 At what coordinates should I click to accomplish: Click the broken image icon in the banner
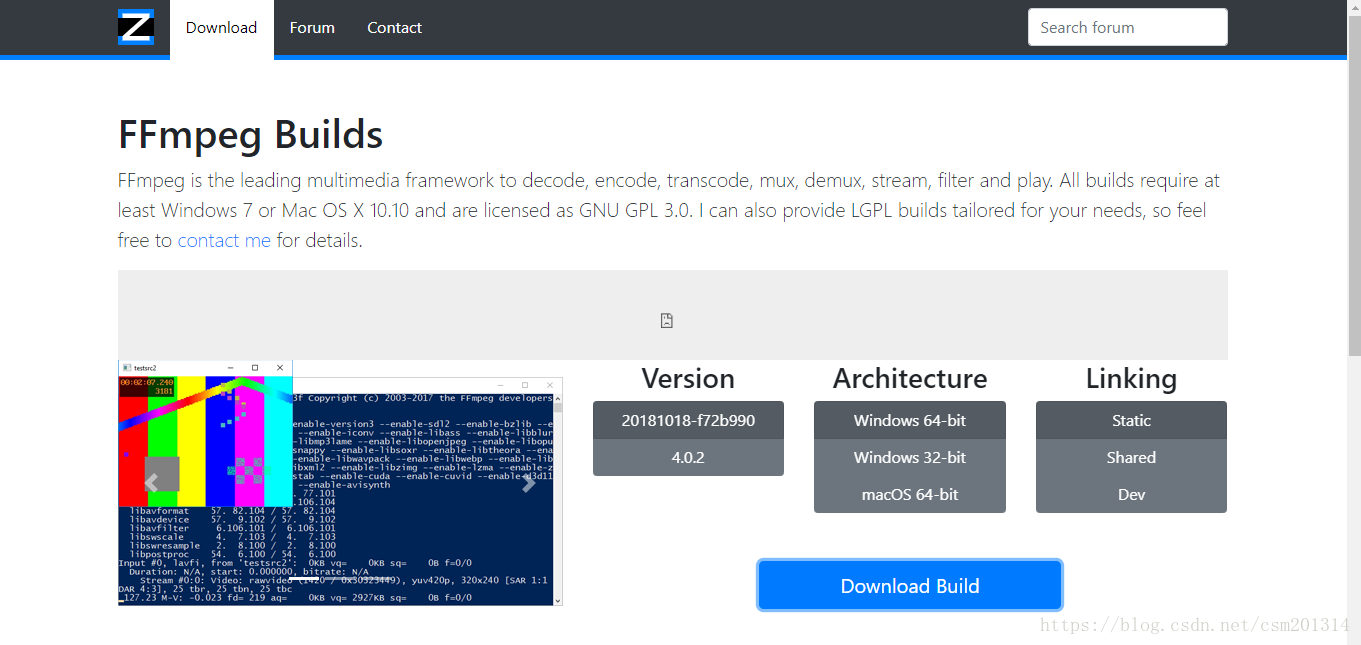(x=667, y=320)
